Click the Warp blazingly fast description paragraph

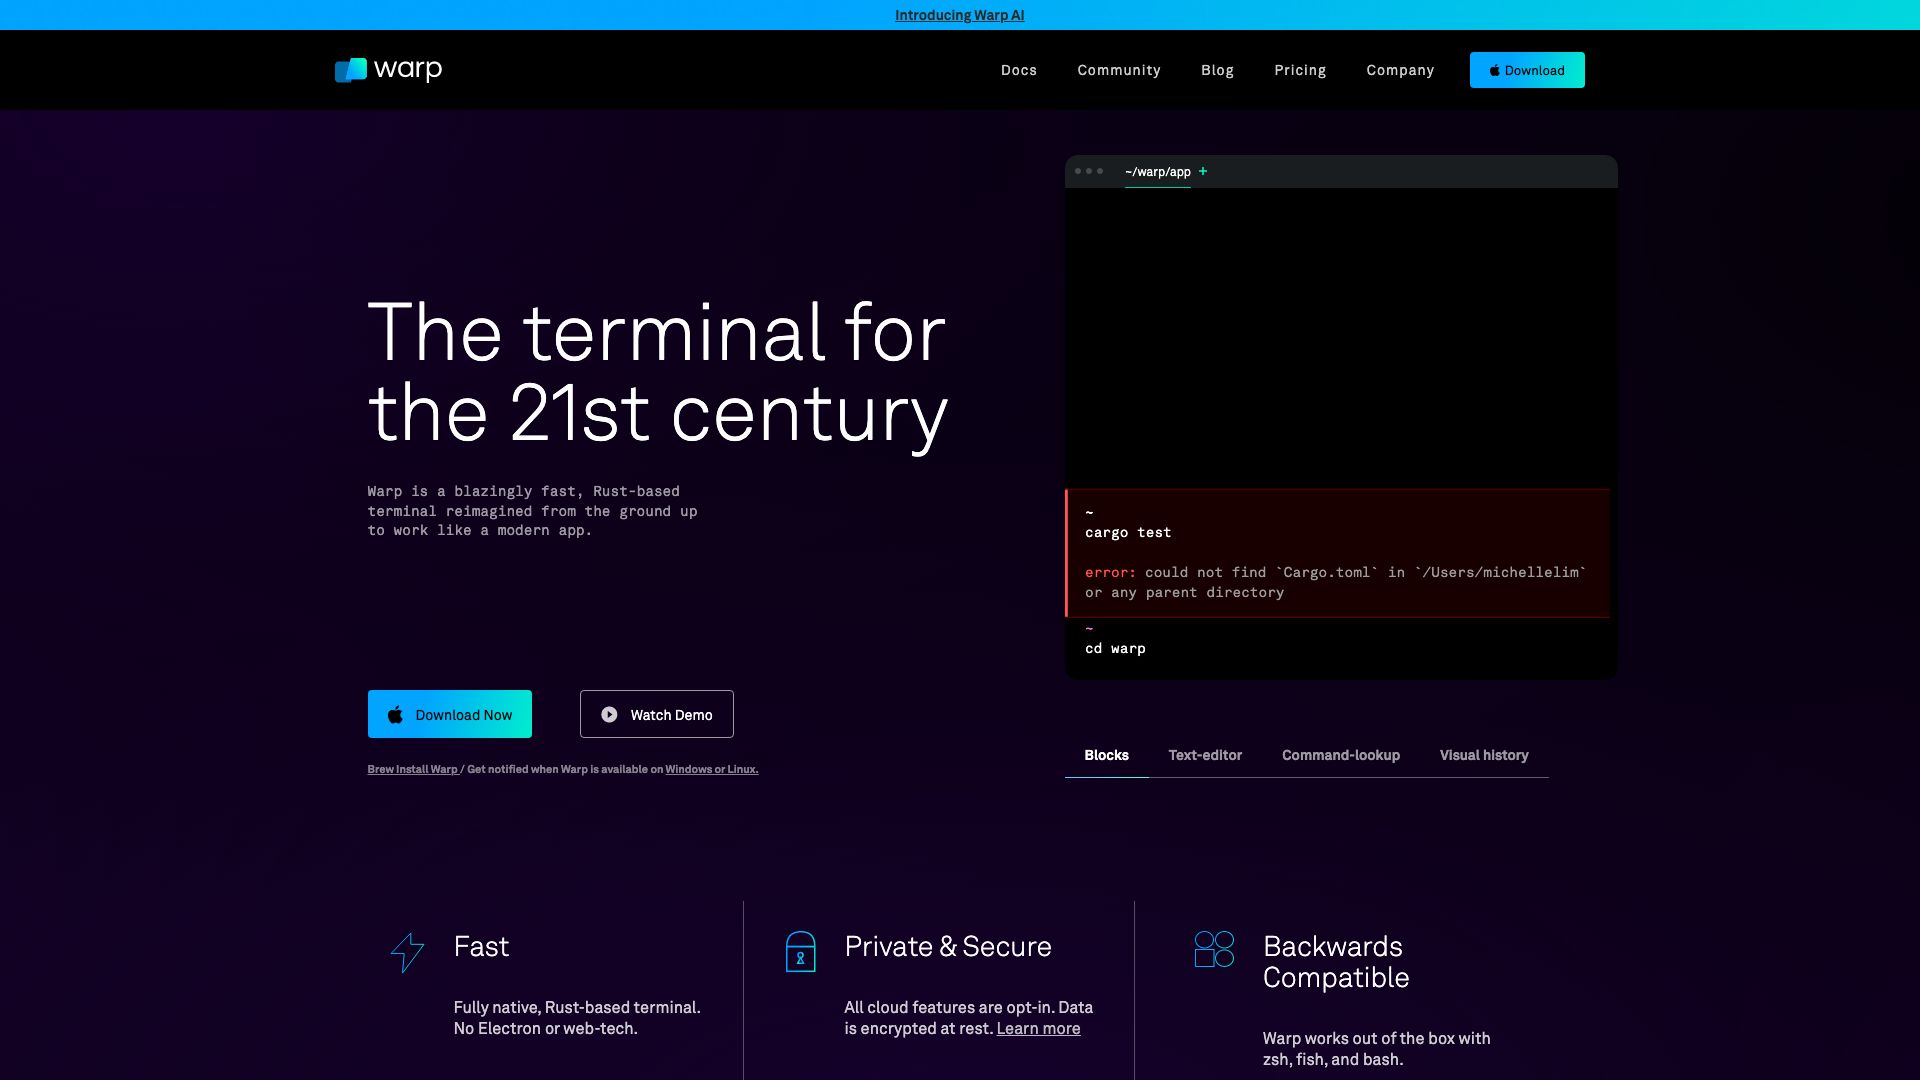[531, 511]
